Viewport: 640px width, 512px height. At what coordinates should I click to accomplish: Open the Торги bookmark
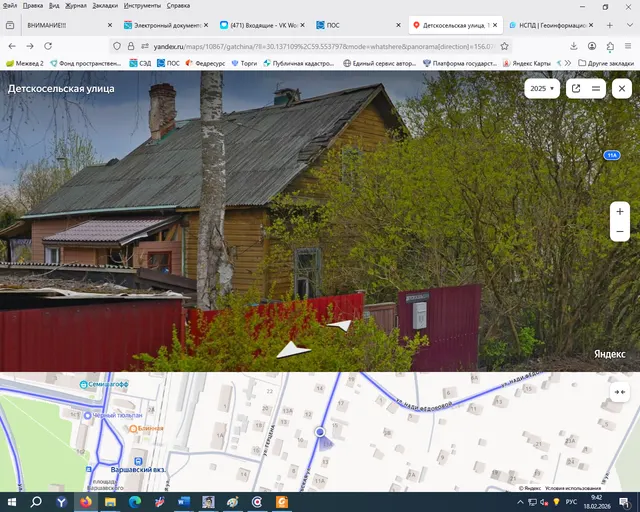[244, 63]
